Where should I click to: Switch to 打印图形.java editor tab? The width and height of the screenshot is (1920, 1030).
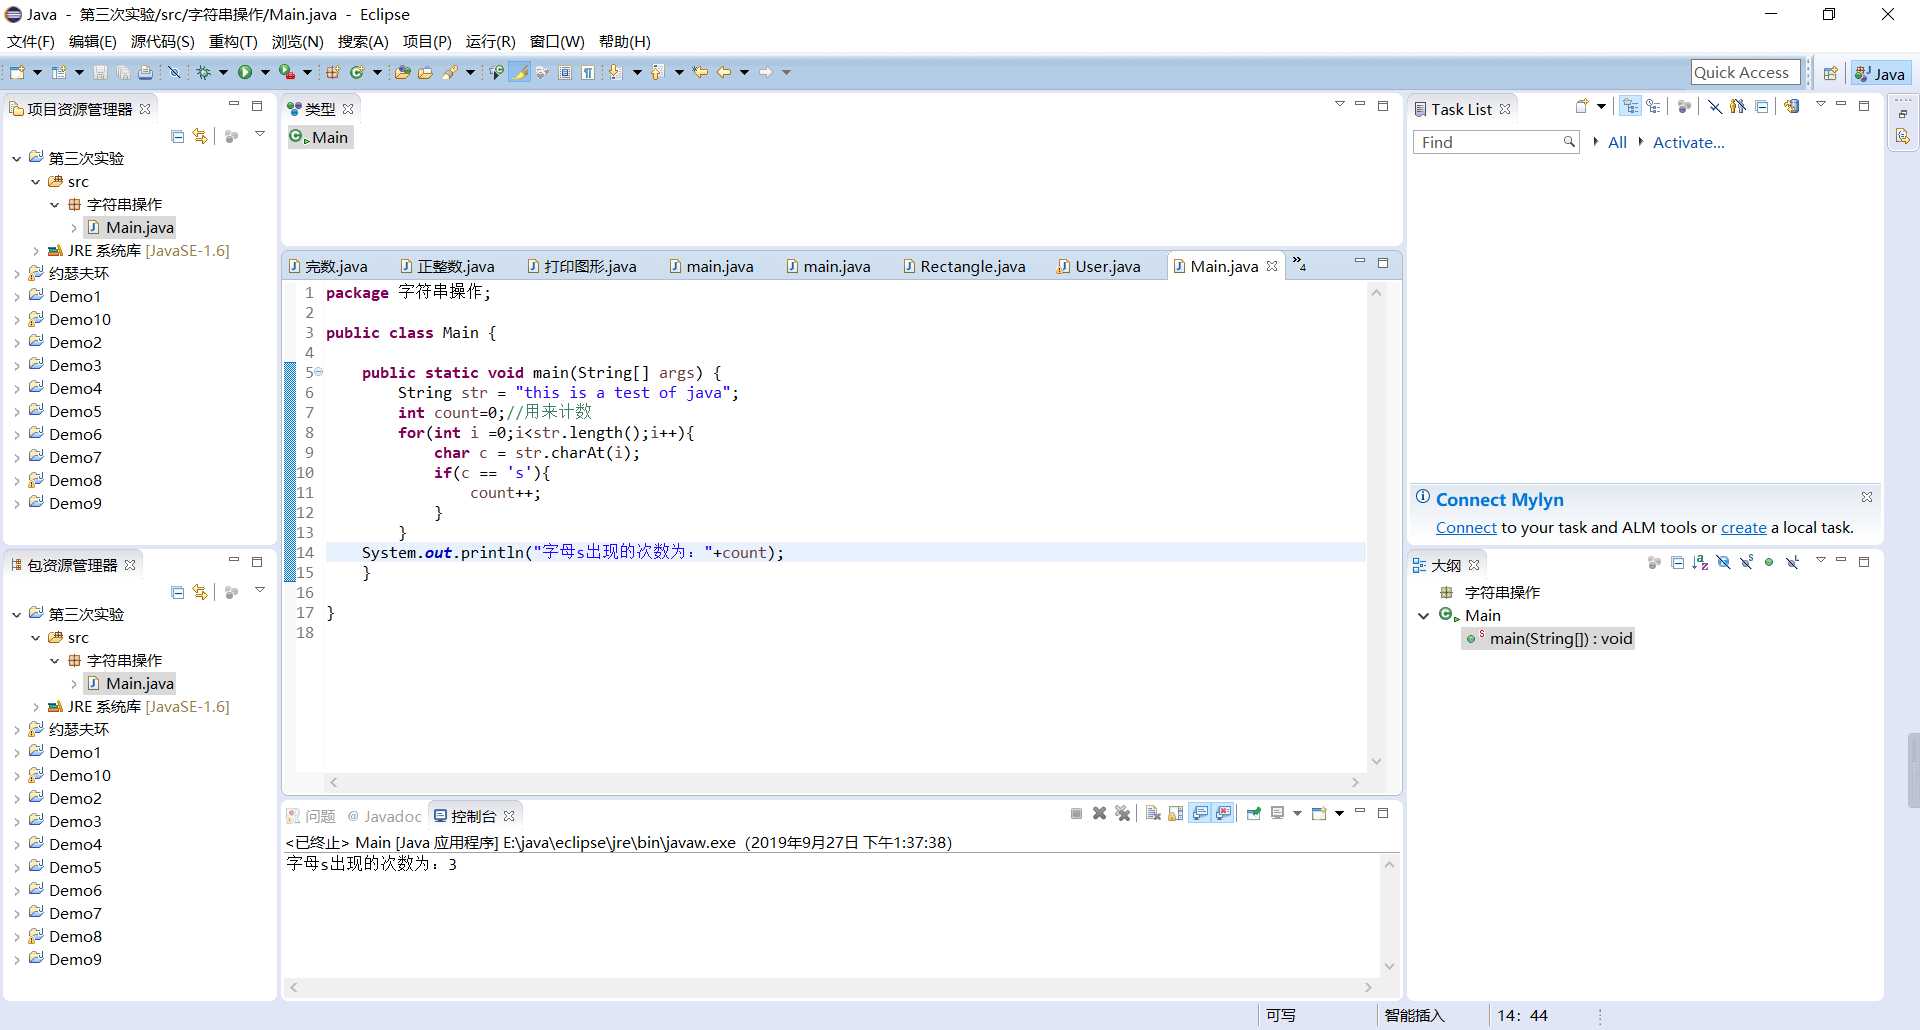click(x=581, y=266)
